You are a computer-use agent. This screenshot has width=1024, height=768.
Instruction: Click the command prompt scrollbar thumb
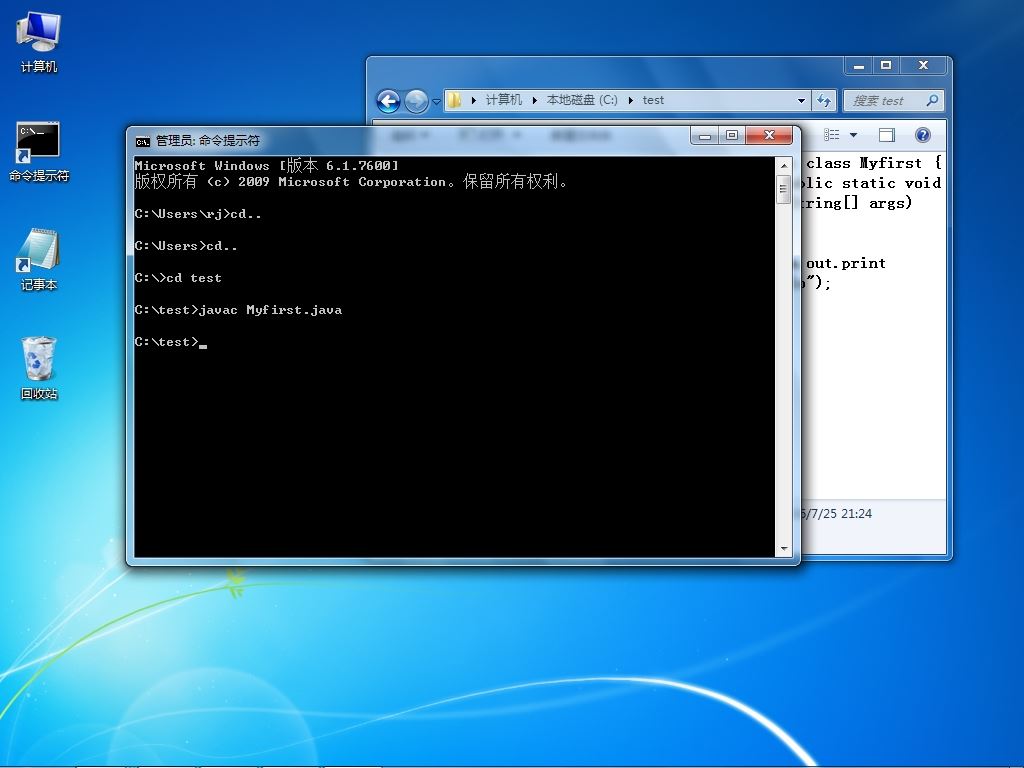point(784,189)
